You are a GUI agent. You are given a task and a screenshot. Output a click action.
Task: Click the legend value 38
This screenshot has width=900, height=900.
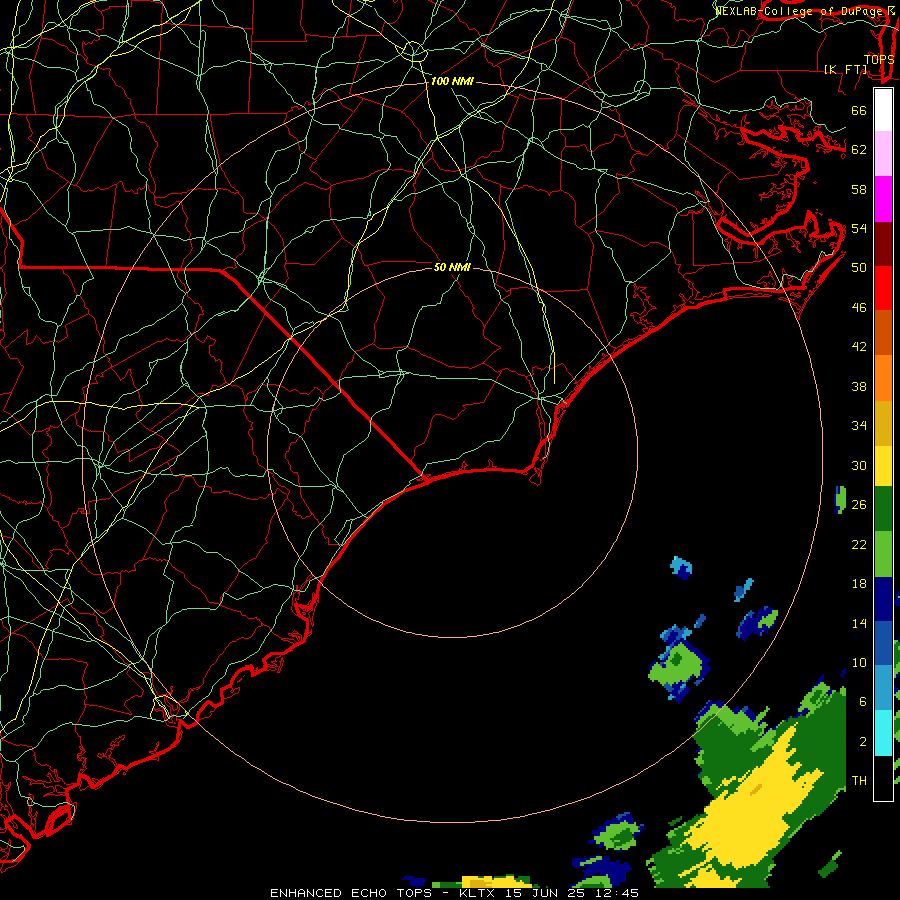point(859,386)
